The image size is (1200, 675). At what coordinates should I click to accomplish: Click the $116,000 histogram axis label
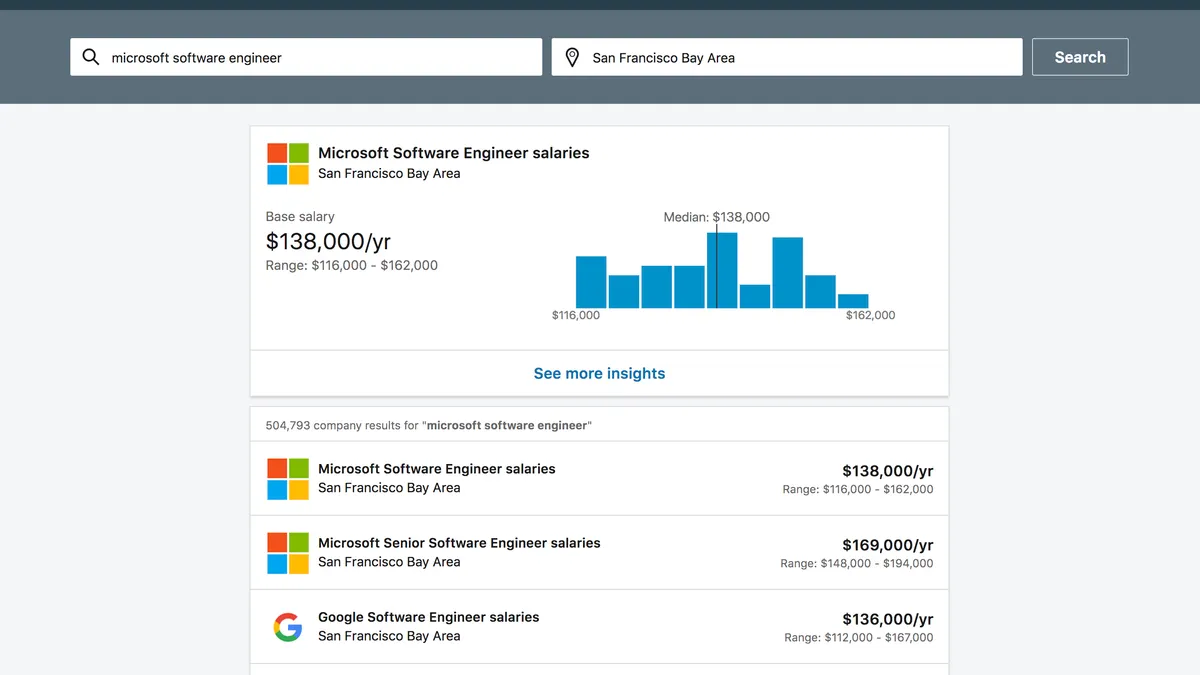[x=576, y=315]
